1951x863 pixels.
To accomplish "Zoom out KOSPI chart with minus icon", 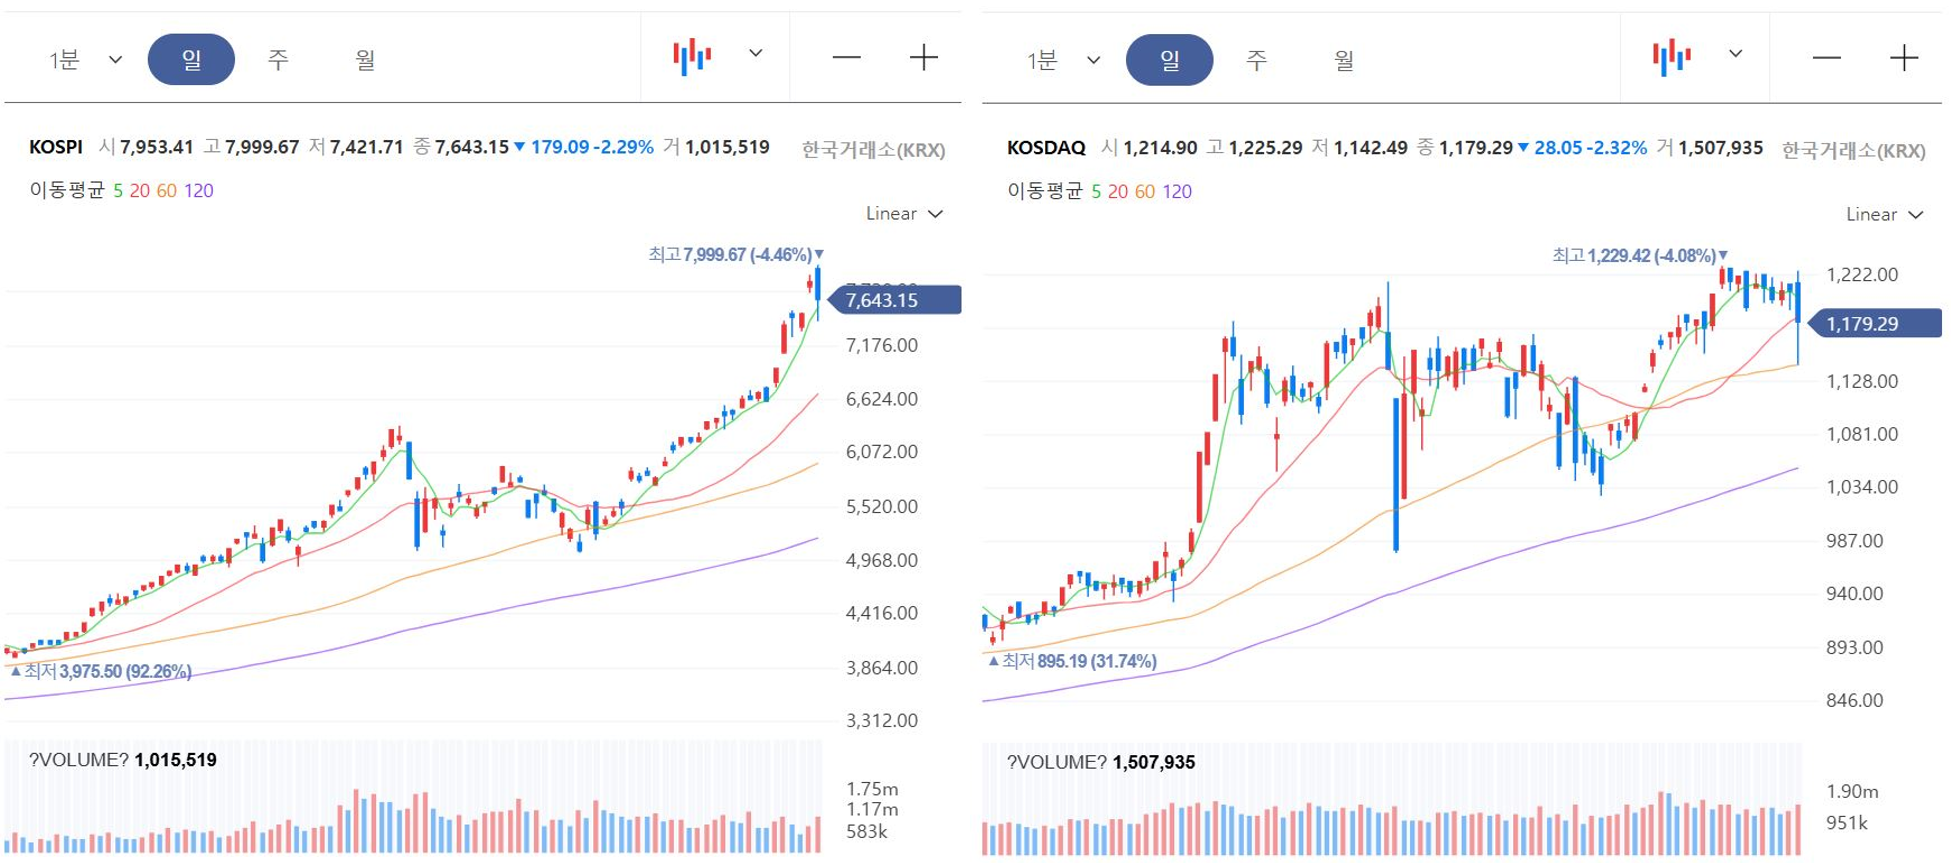I will pos(846,57).
